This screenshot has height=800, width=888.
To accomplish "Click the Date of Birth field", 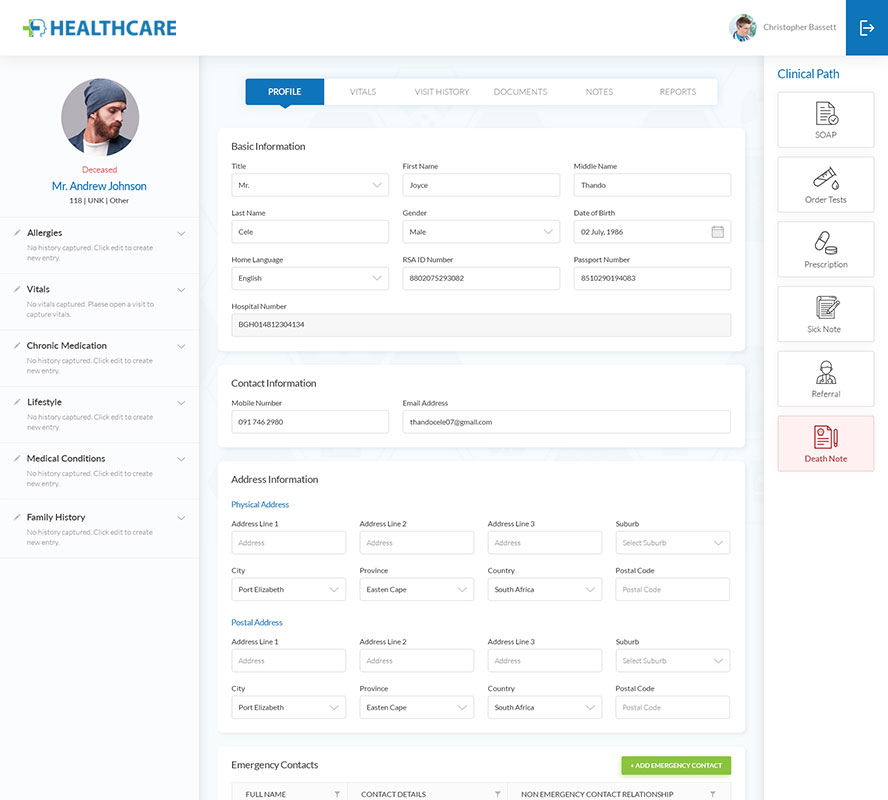I will pos(652,232).
